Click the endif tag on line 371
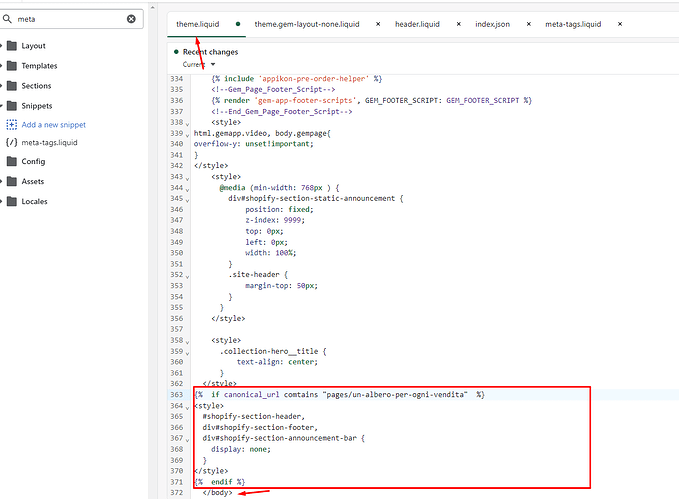 coord(220,482)
